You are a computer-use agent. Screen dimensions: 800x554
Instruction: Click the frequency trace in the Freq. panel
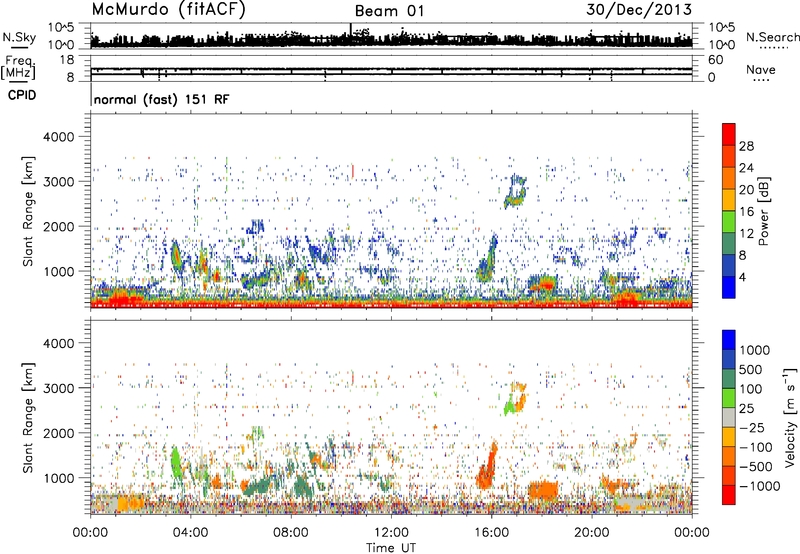click(x=391, y=71)
